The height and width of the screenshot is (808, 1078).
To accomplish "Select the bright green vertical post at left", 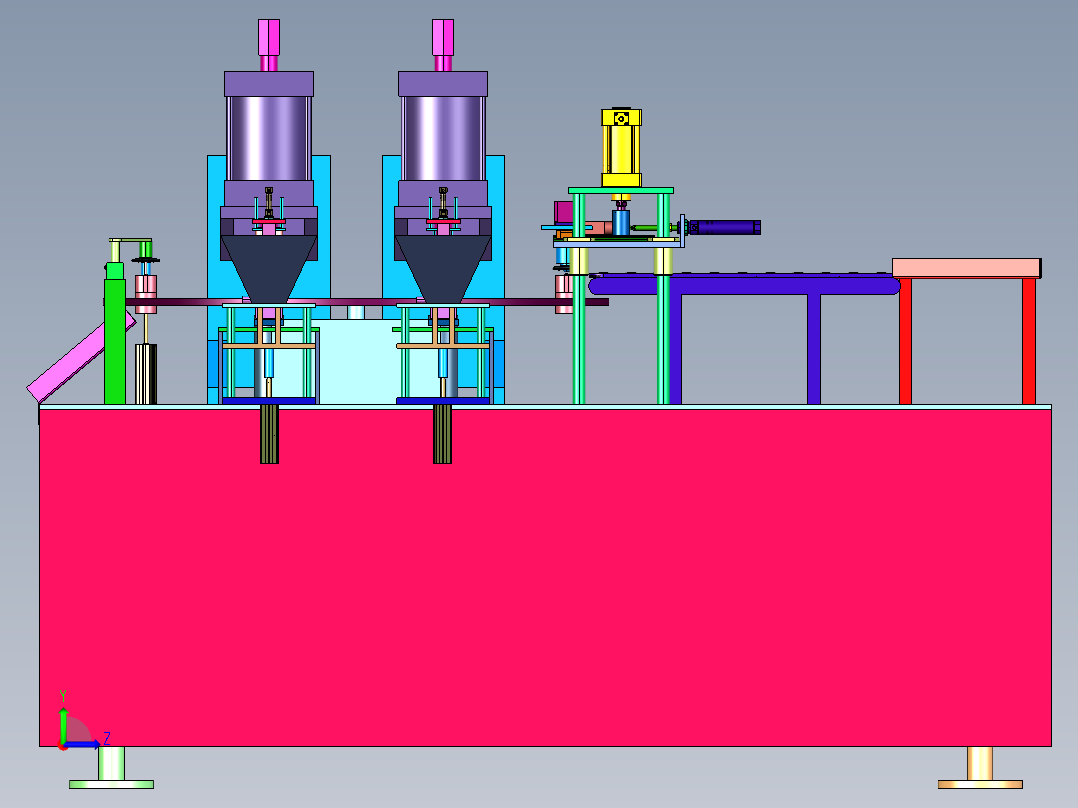I will coord(115,334).
